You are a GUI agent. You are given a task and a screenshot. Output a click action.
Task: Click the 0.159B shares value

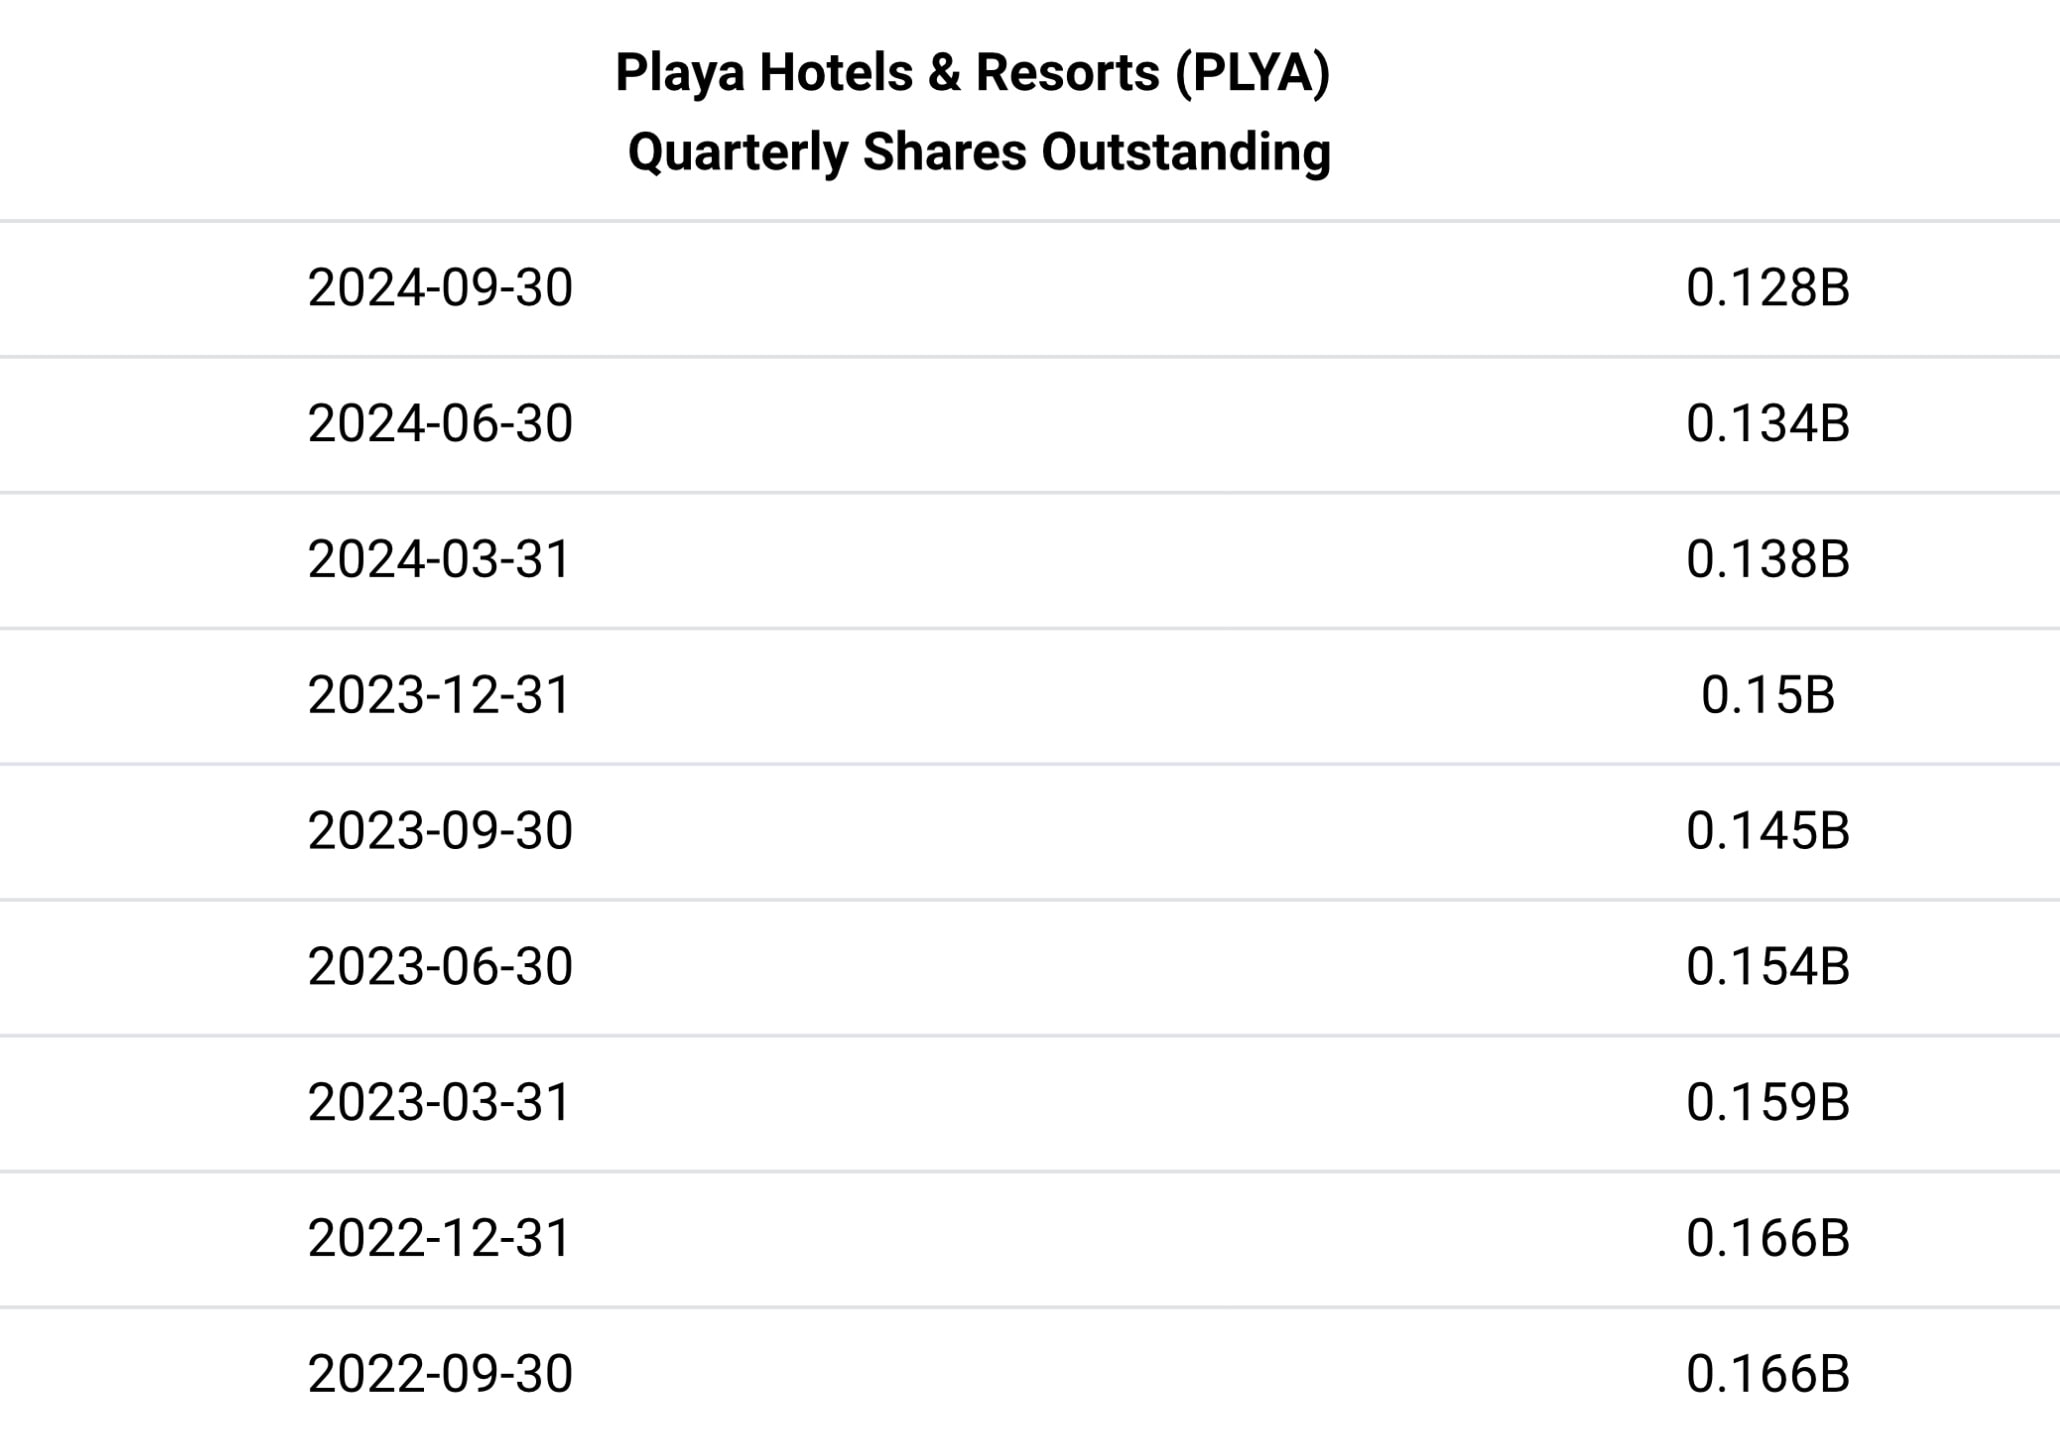[1767, 1103]
